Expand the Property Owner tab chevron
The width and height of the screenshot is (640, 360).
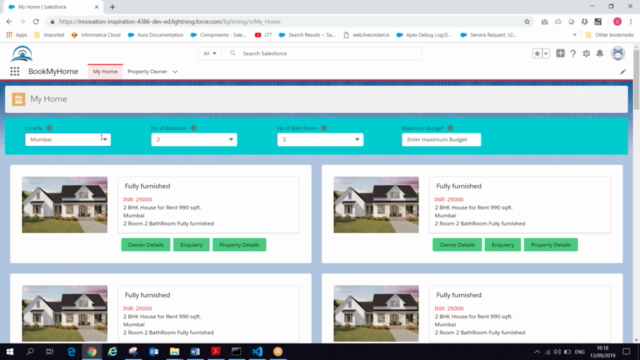pos(175,72)
